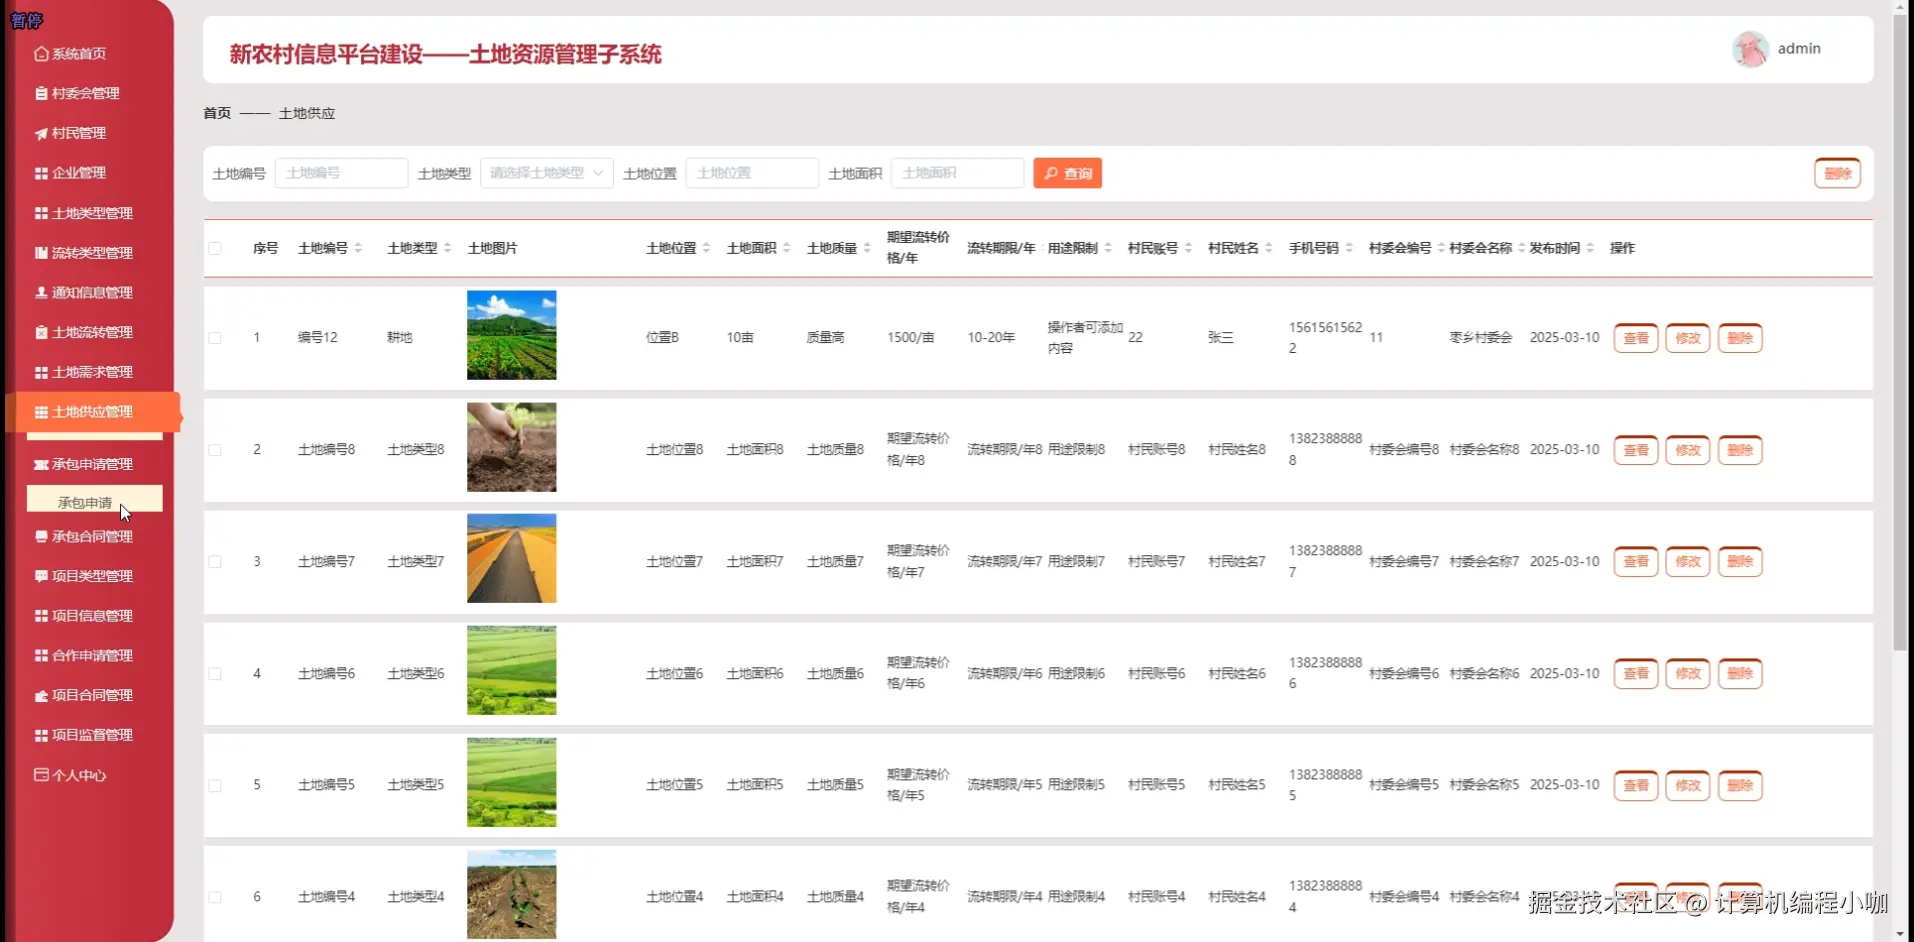This screenshot has width=1914, height=942.
Task: Click the 个人中心 card icon
Action: [x=41, y=775]
